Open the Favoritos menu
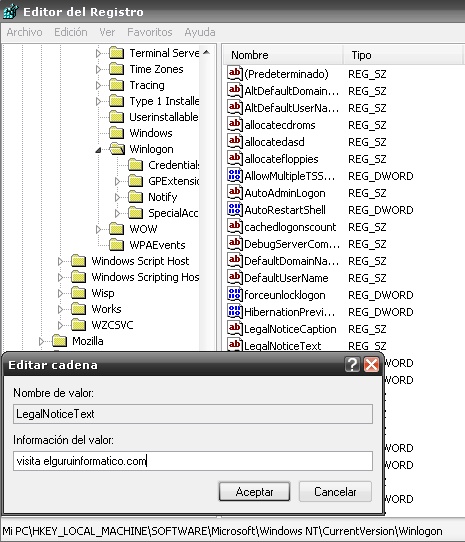This screenshot has height=542, width=465. [150, 32]
